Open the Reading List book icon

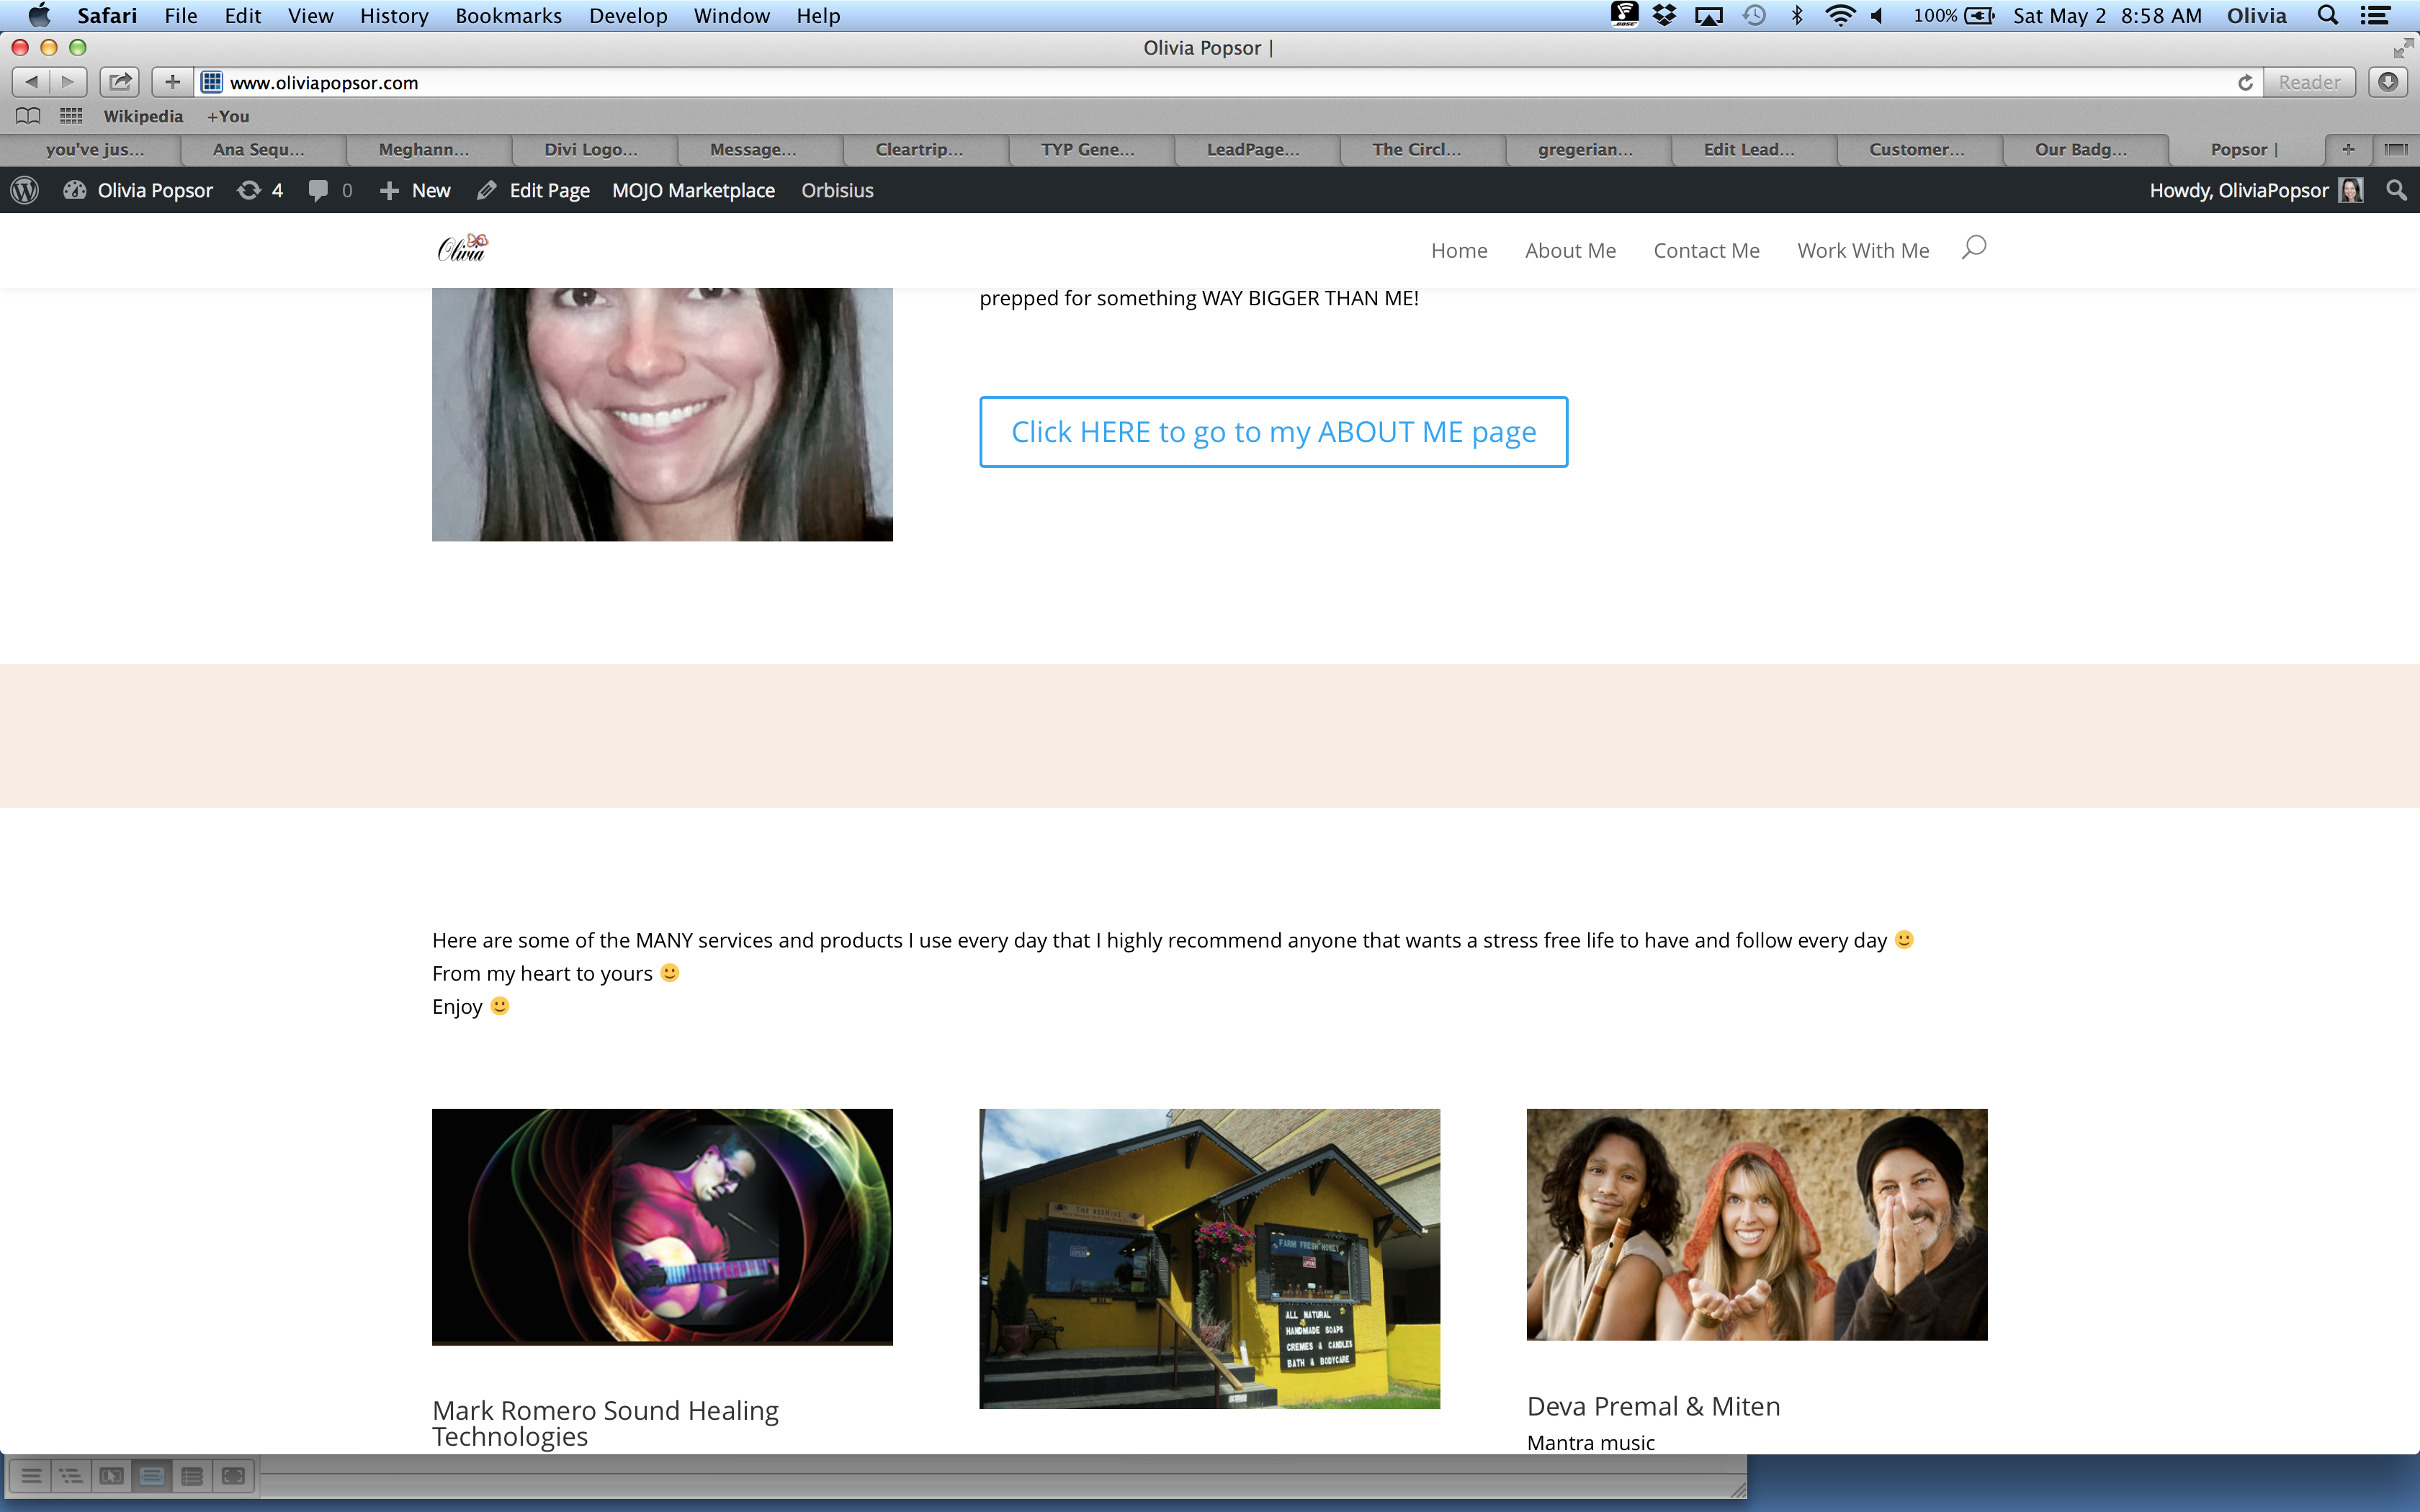pyautogui.click(x=28, y=116)
